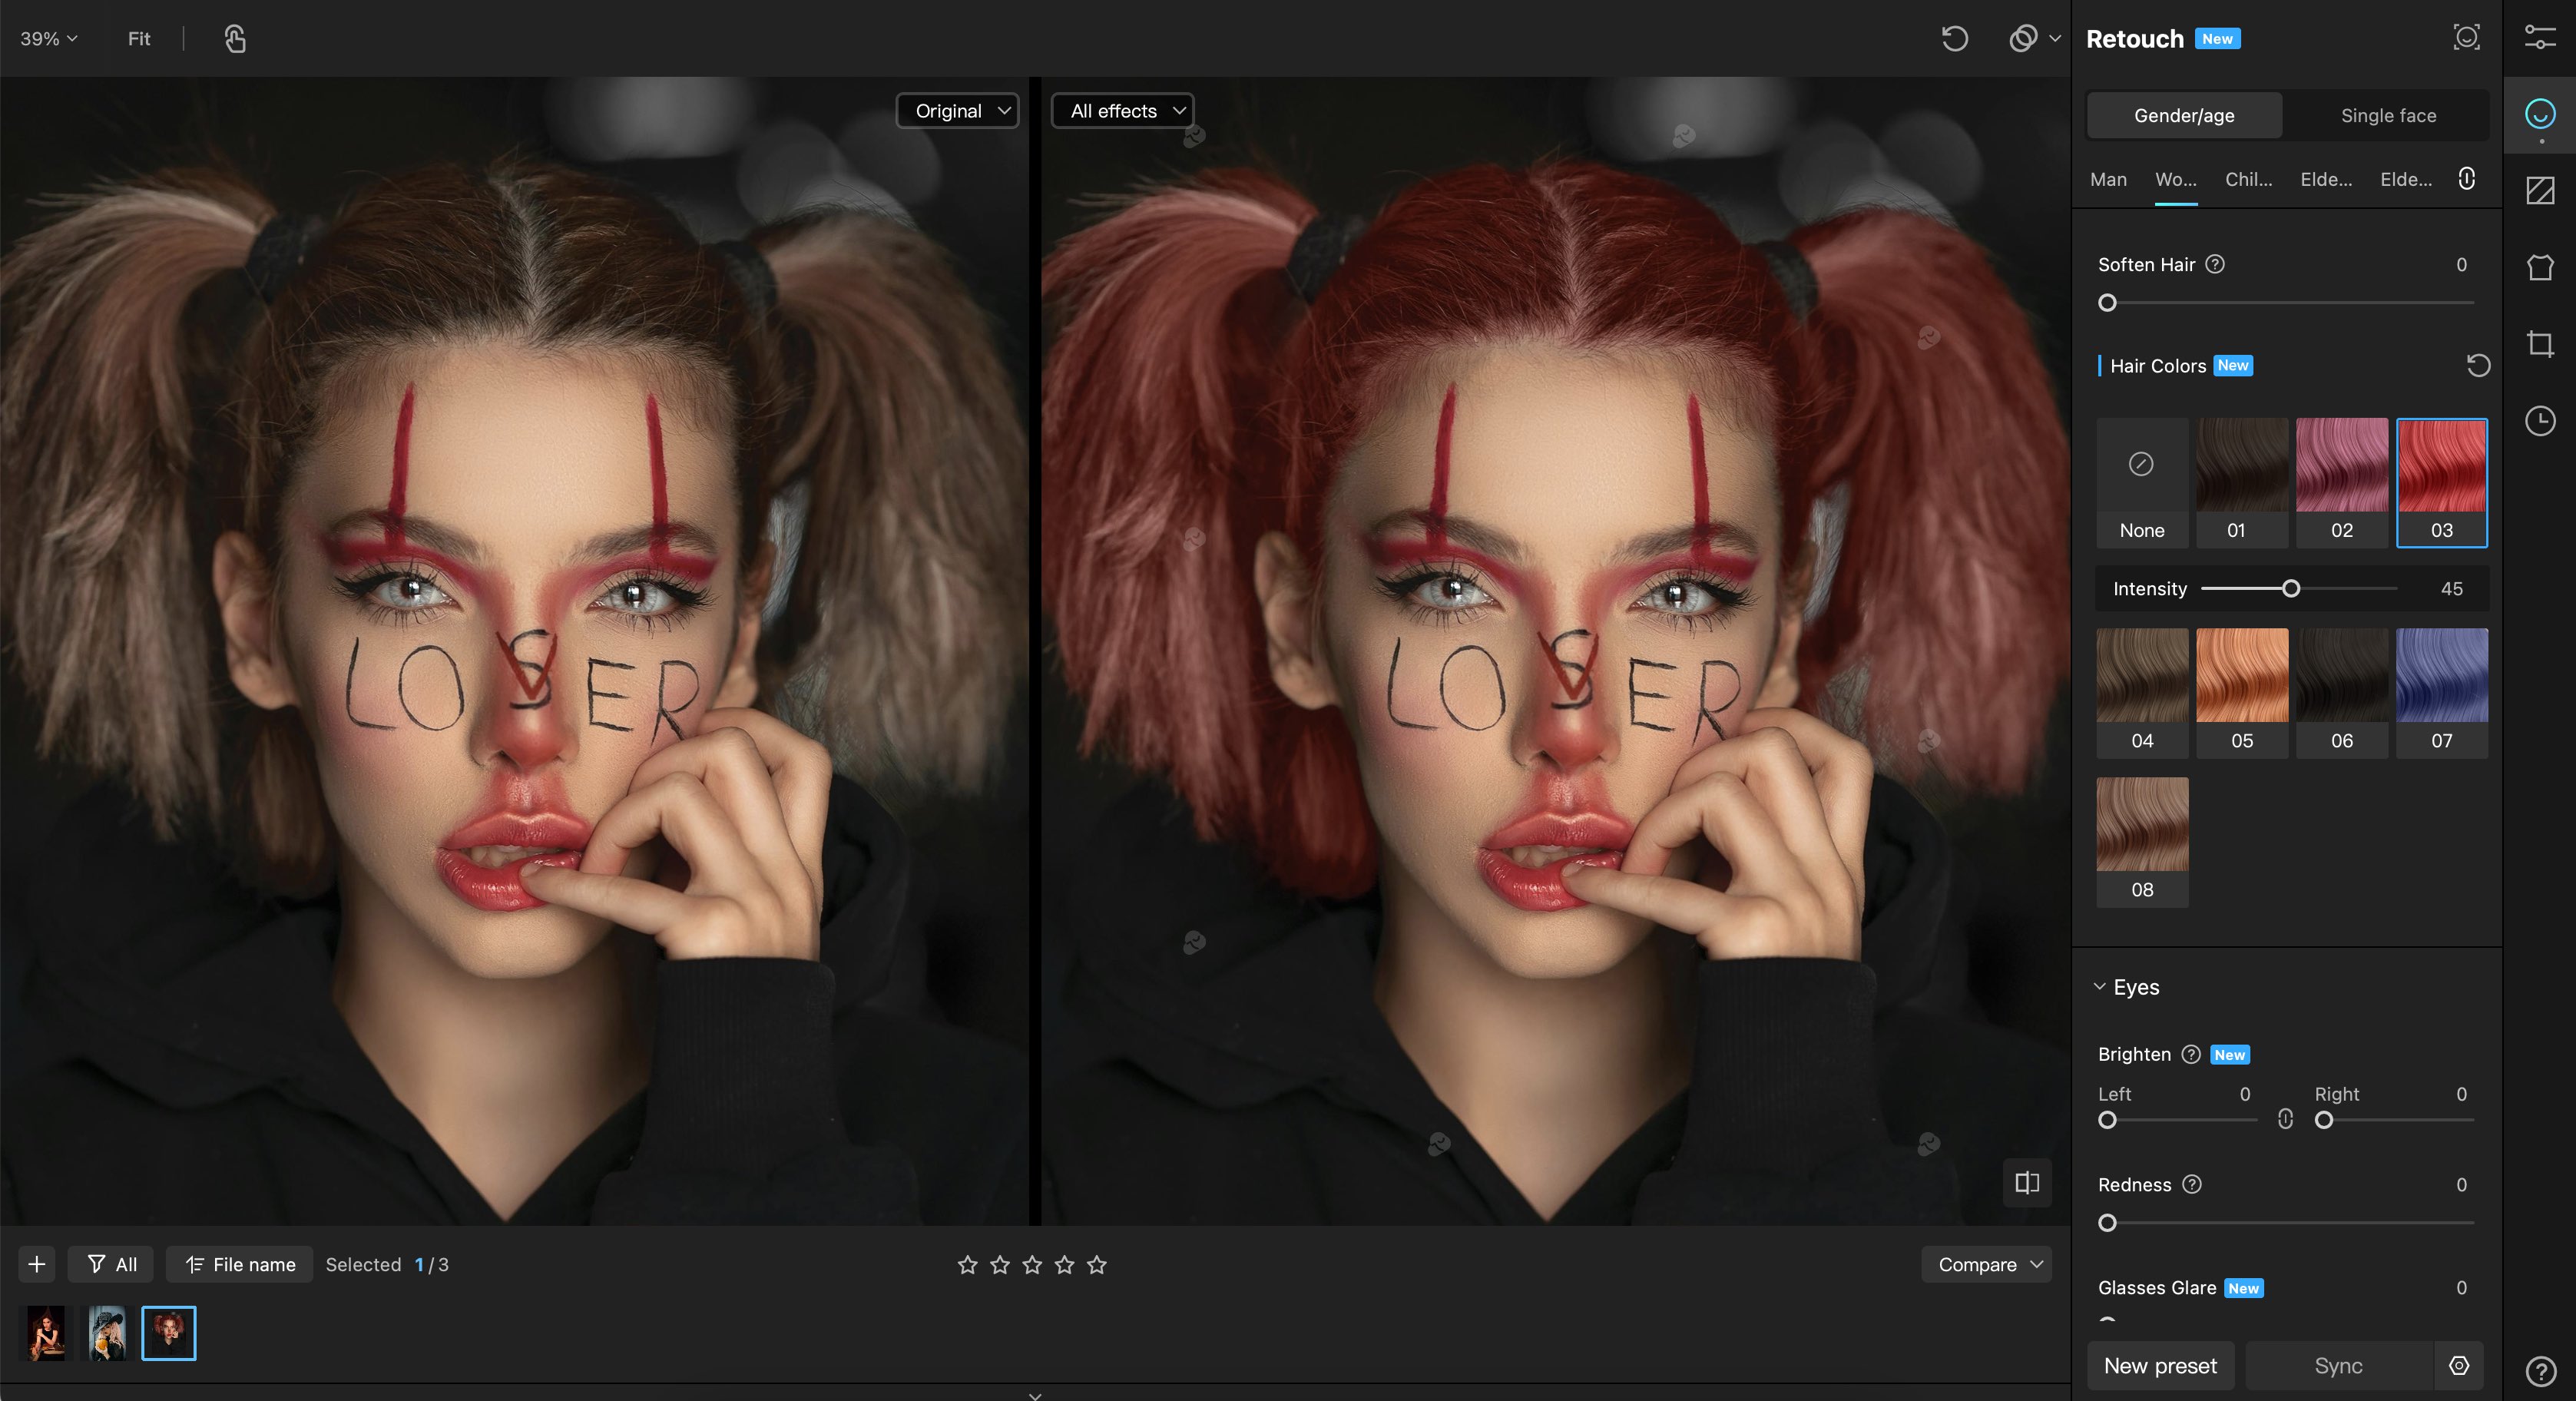Open the Original view dropdown

pyautogui.click(x=958, y=111)
